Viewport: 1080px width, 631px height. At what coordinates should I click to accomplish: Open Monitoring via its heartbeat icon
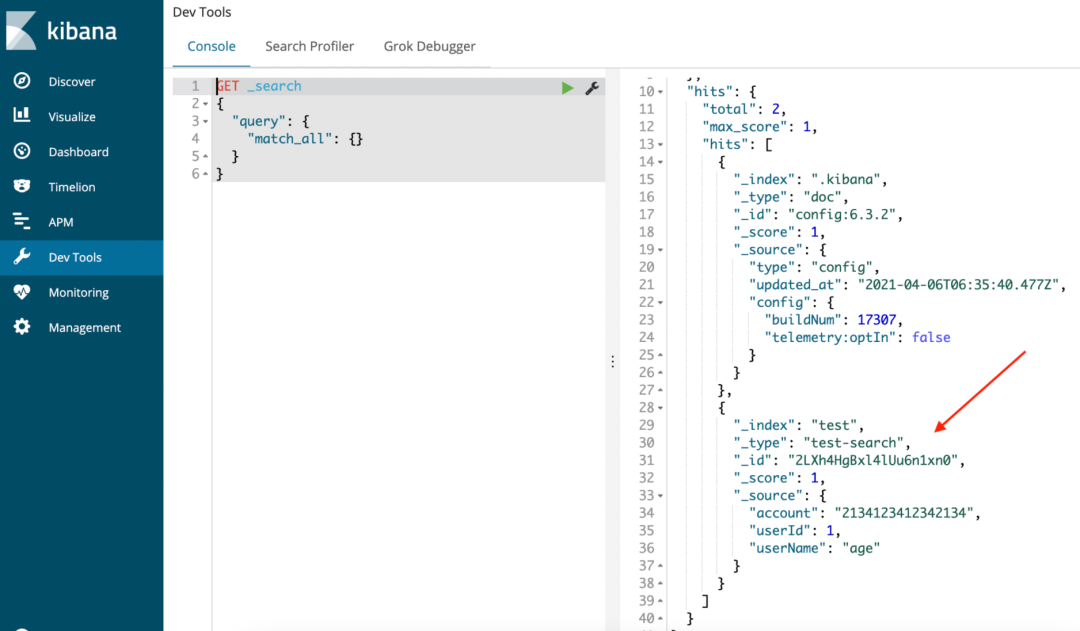[x=22, y=292]
